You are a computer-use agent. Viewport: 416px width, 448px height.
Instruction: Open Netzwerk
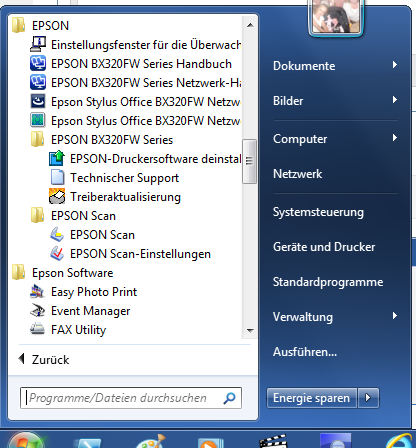(298, 174)
